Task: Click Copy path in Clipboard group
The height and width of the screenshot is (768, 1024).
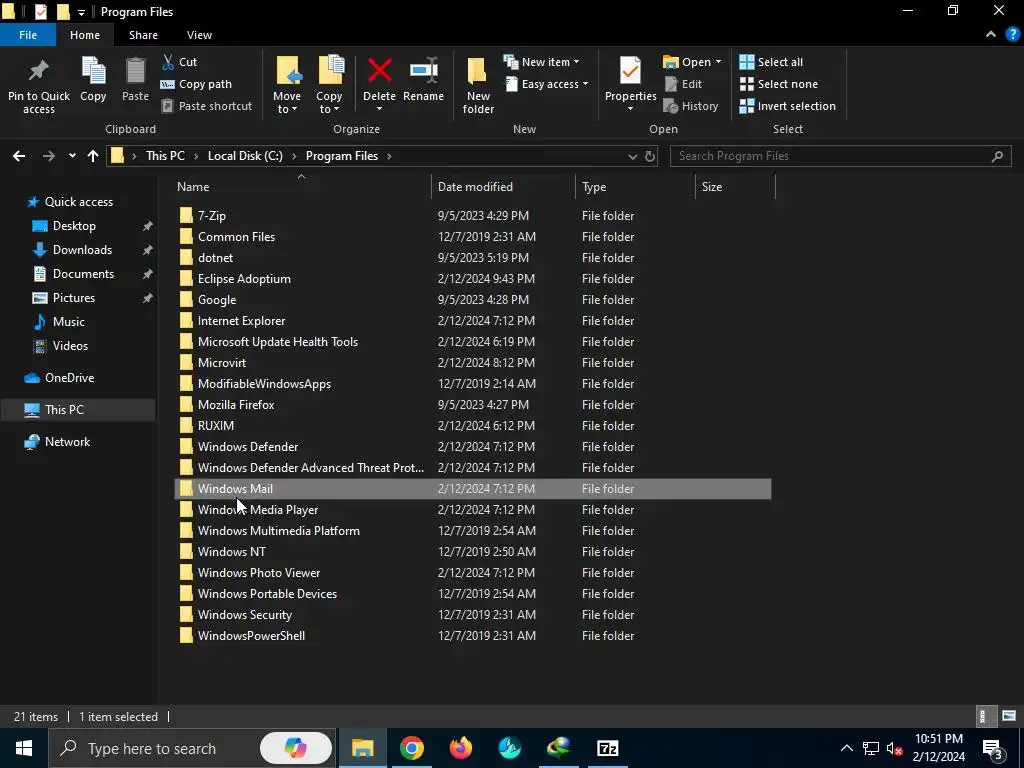Action: click(196, 84)
